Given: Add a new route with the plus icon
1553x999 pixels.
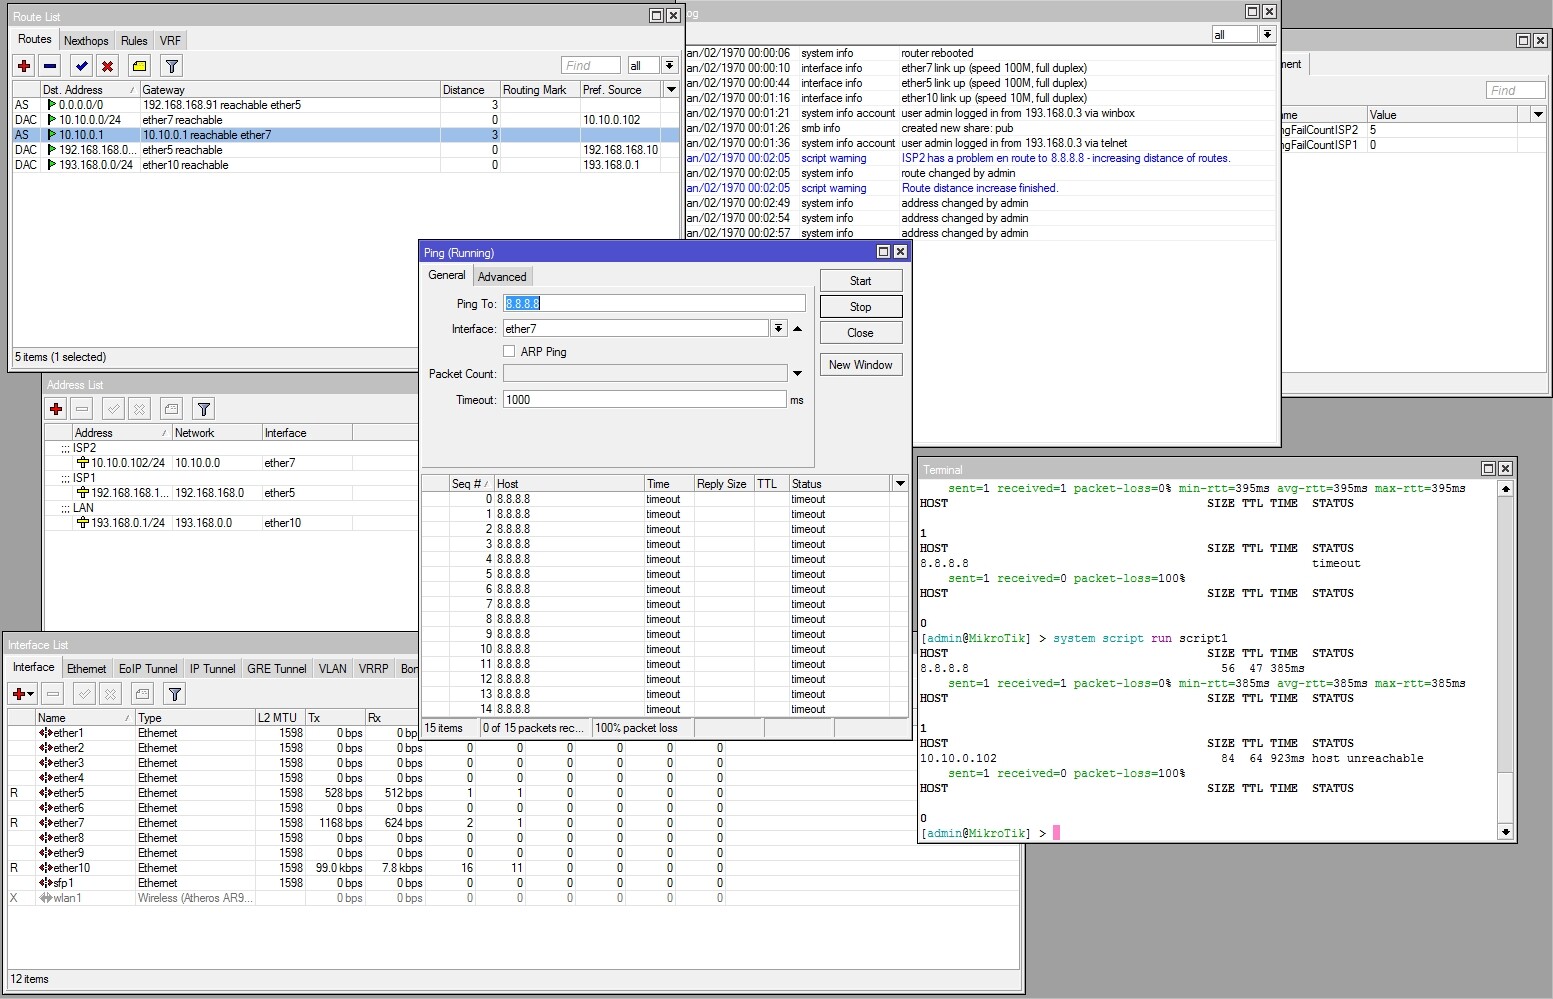Looking at the screenshot, I should 23,65.
